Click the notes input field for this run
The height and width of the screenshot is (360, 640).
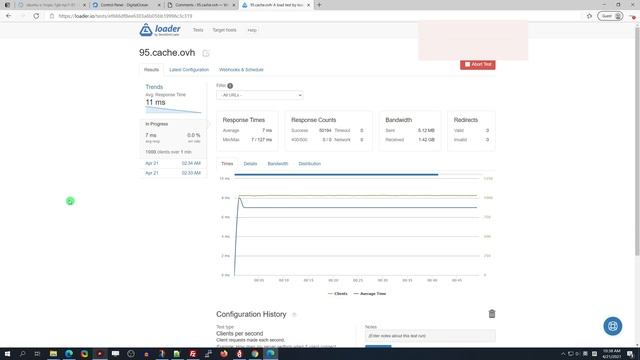point(430,336)
